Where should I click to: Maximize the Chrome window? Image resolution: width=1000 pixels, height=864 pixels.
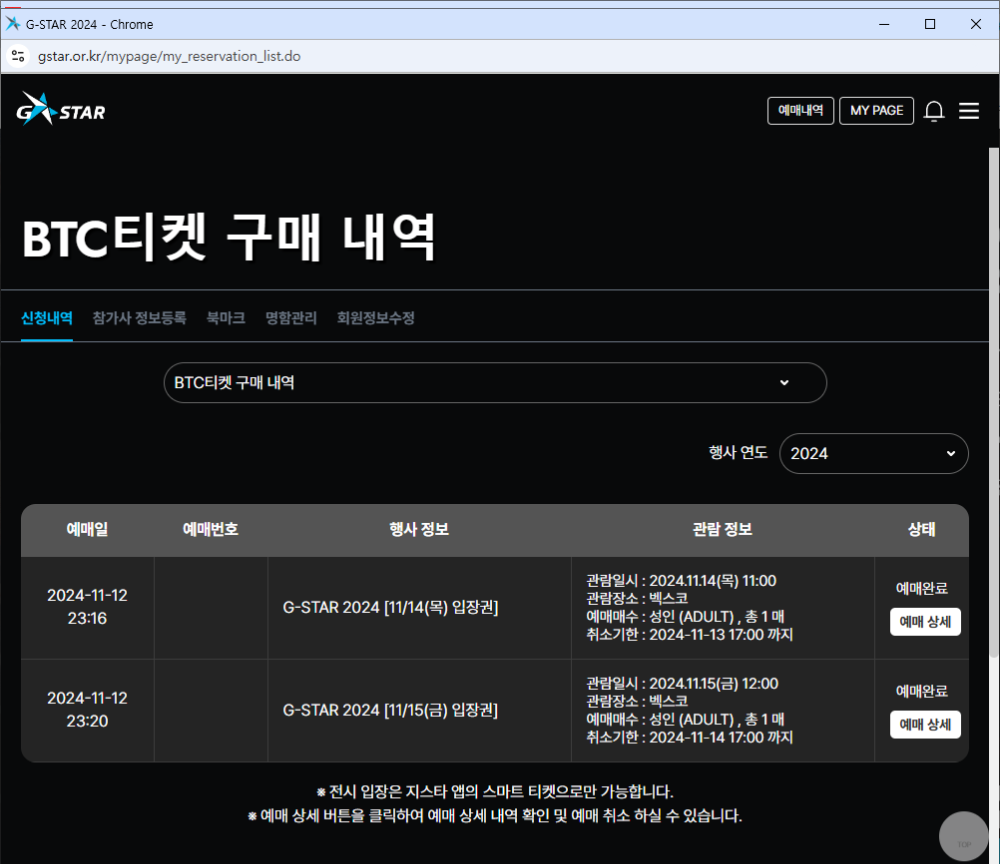[930, 24]
